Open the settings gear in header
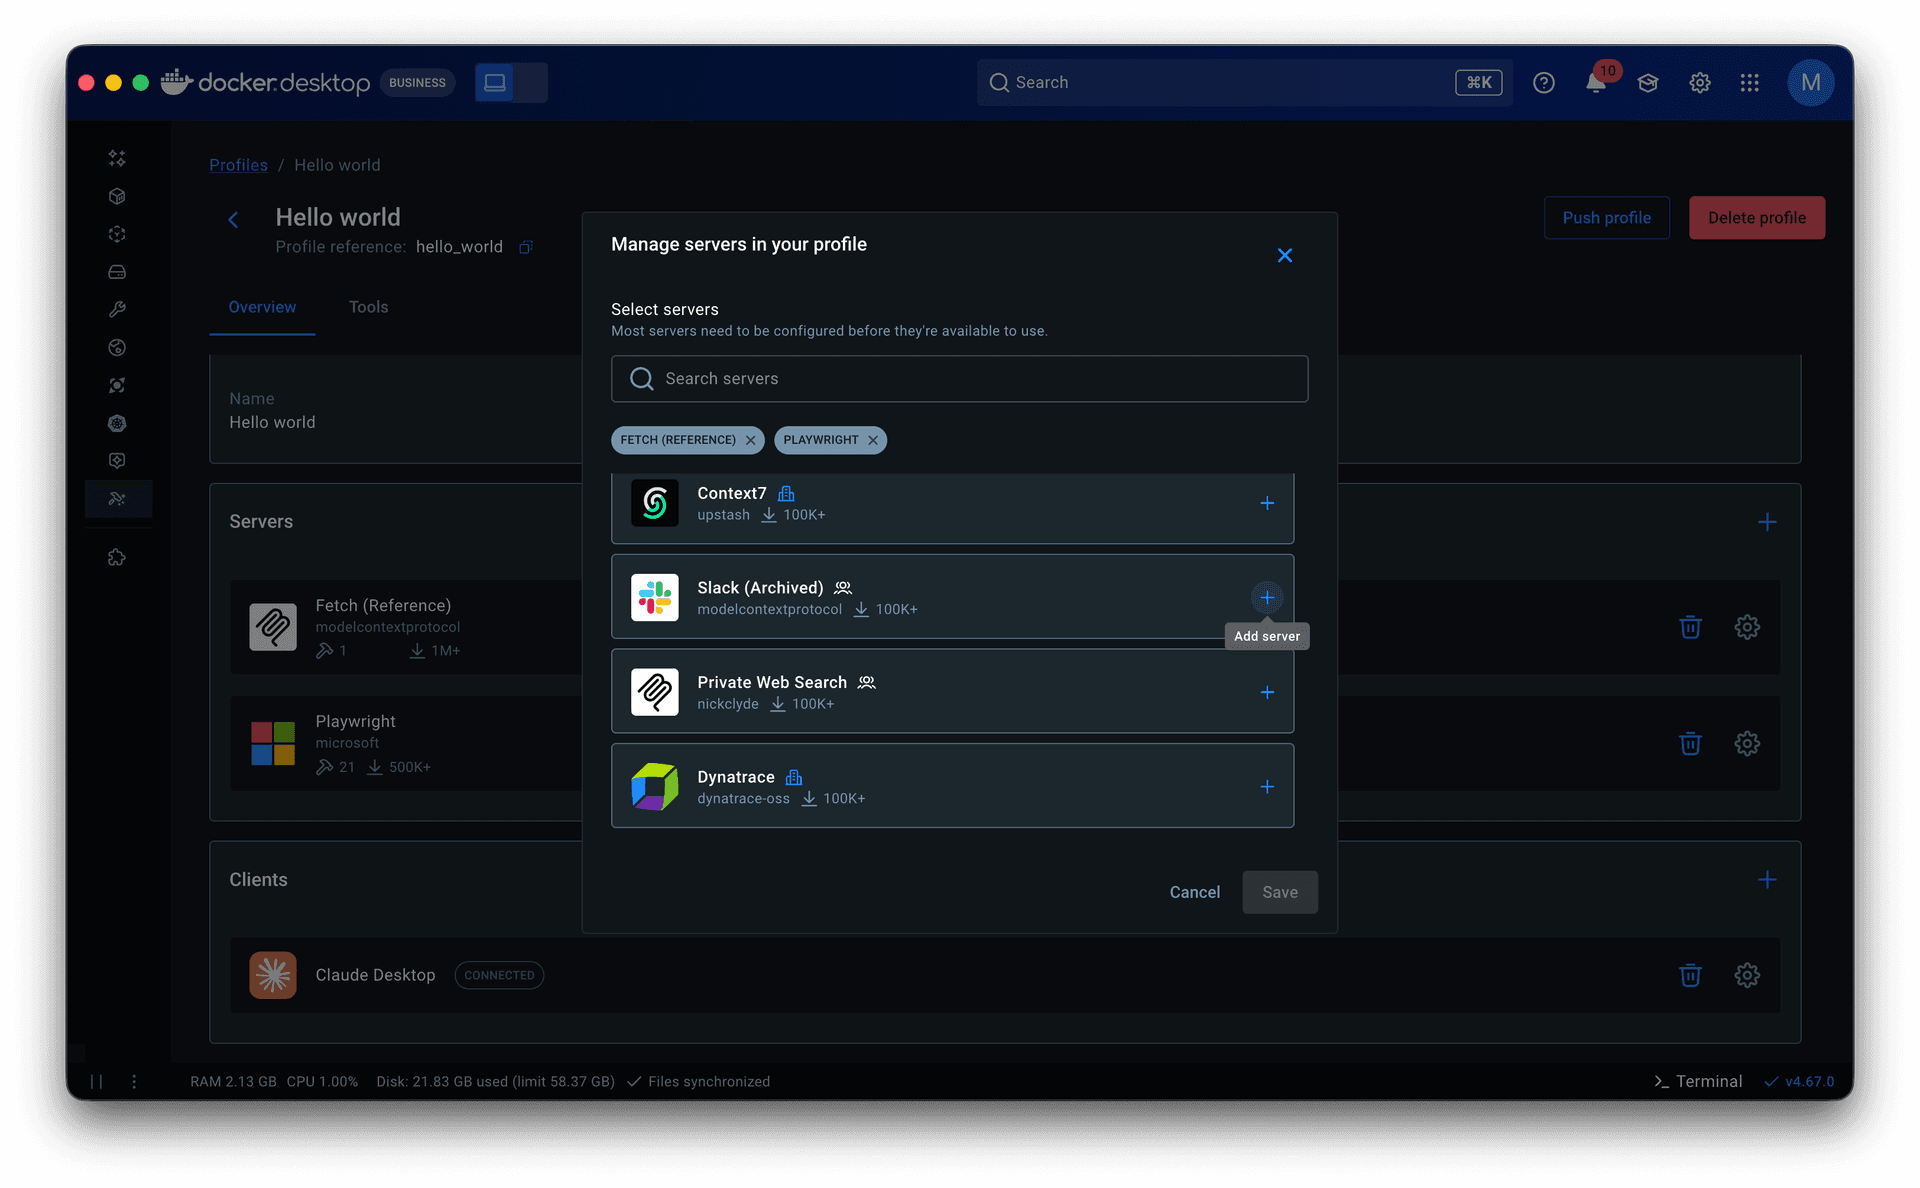1920x1188 pixels. [1699, 83]
